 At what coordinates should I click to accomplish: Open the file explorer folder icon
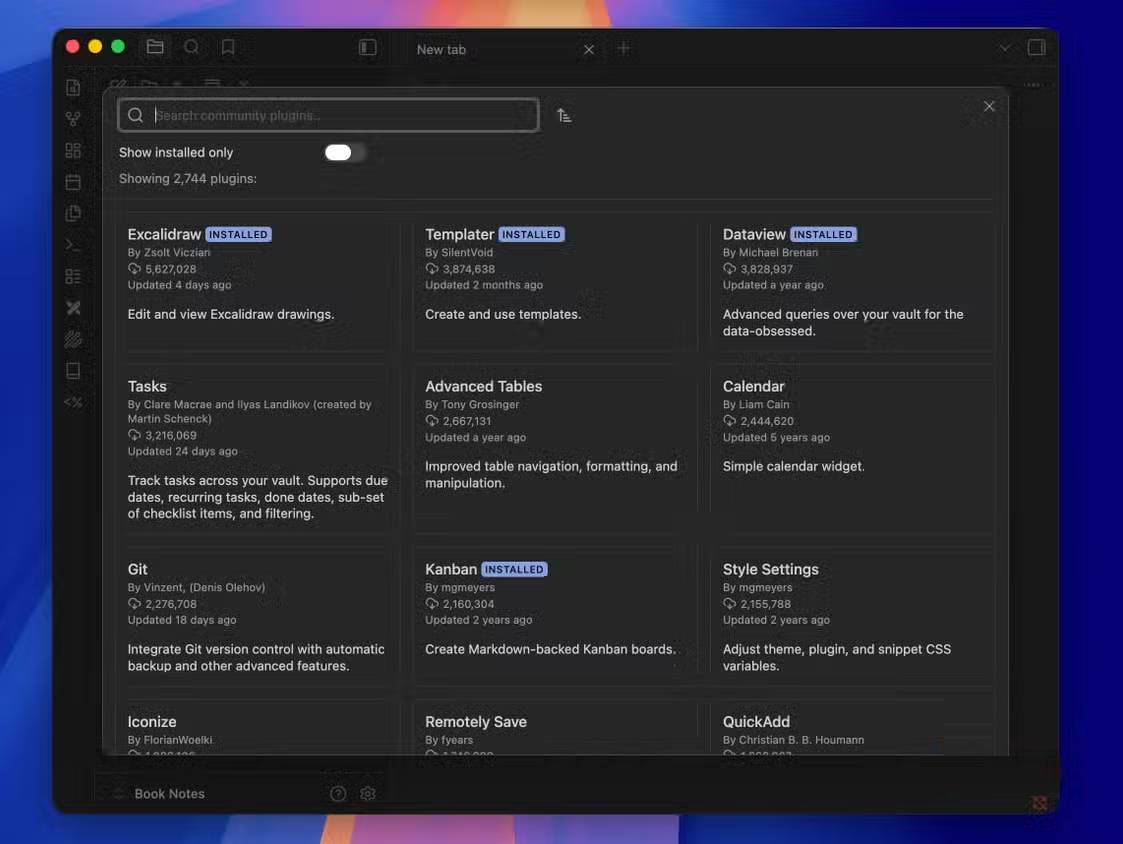(155, 47)
